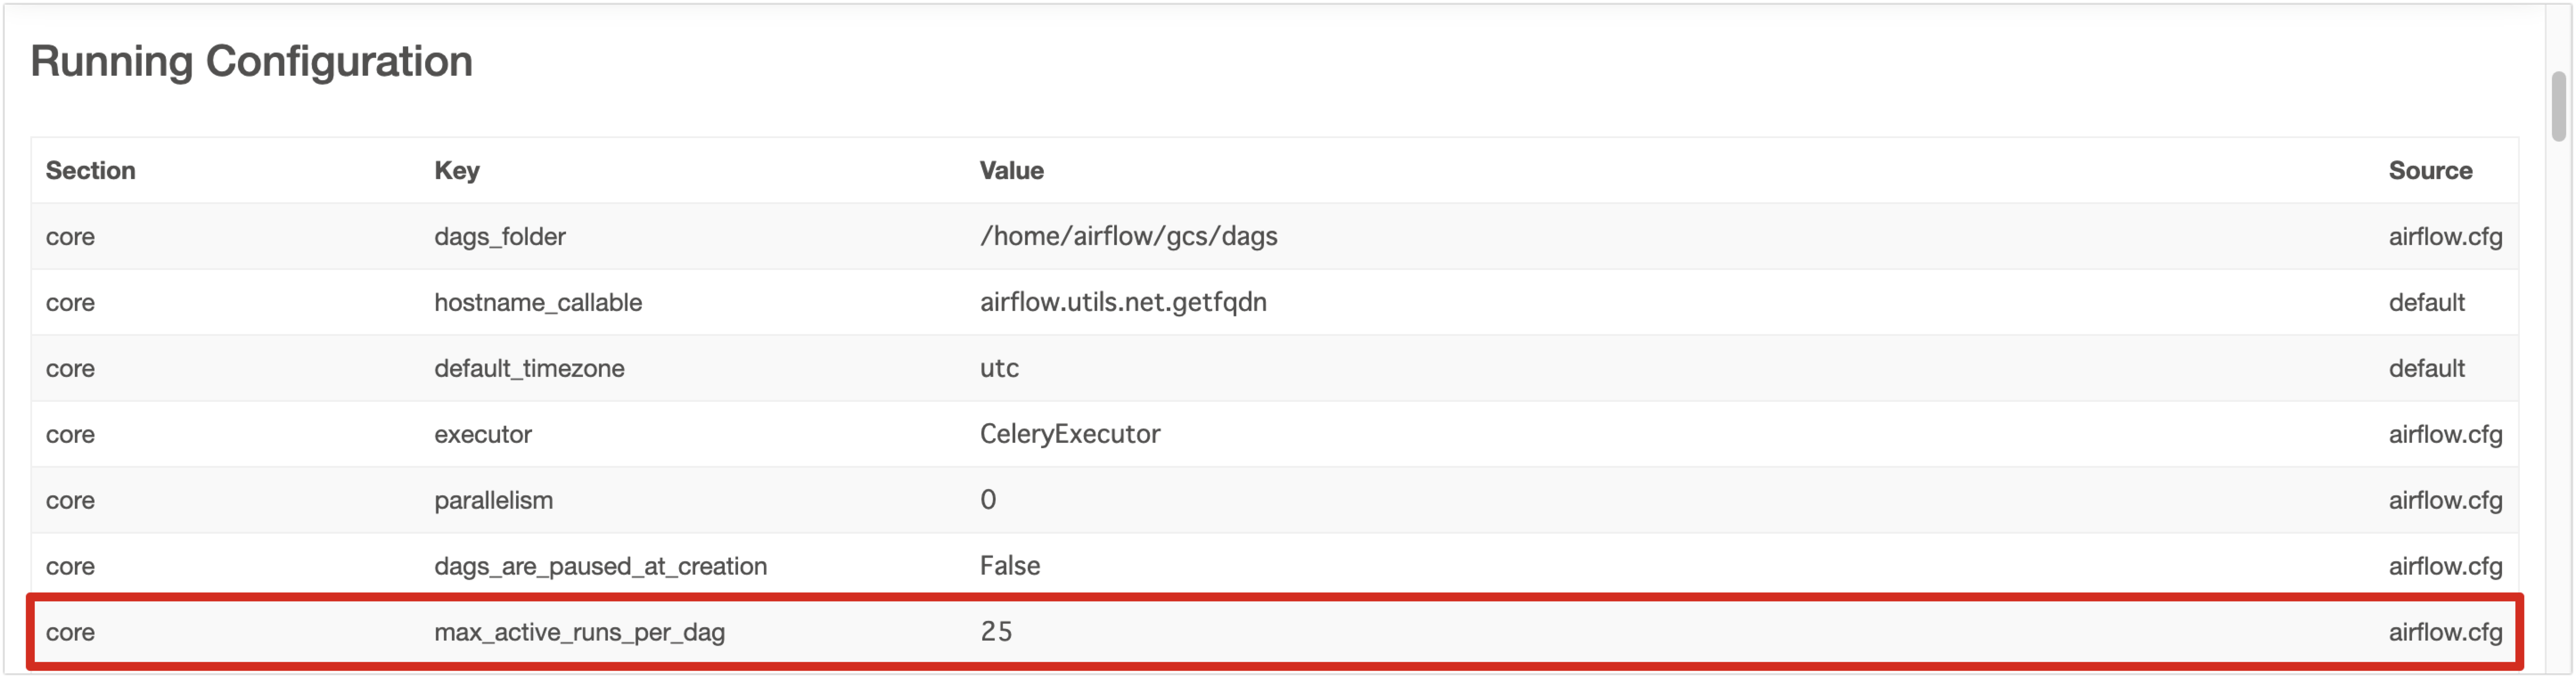This screenshot has width=2576, height=678.
Task: Click the CeleryExecutor value cell
Action: 1070,434
